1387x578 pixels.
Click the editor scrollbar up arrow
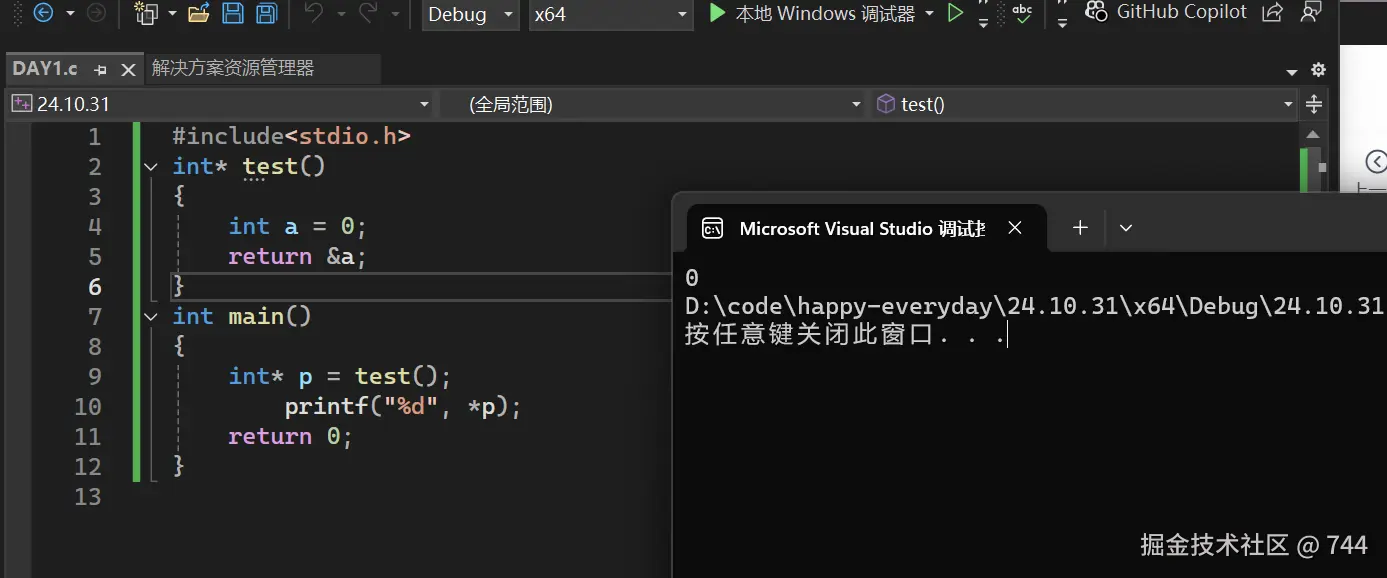pyautogui.click(x=1314, y=135)
